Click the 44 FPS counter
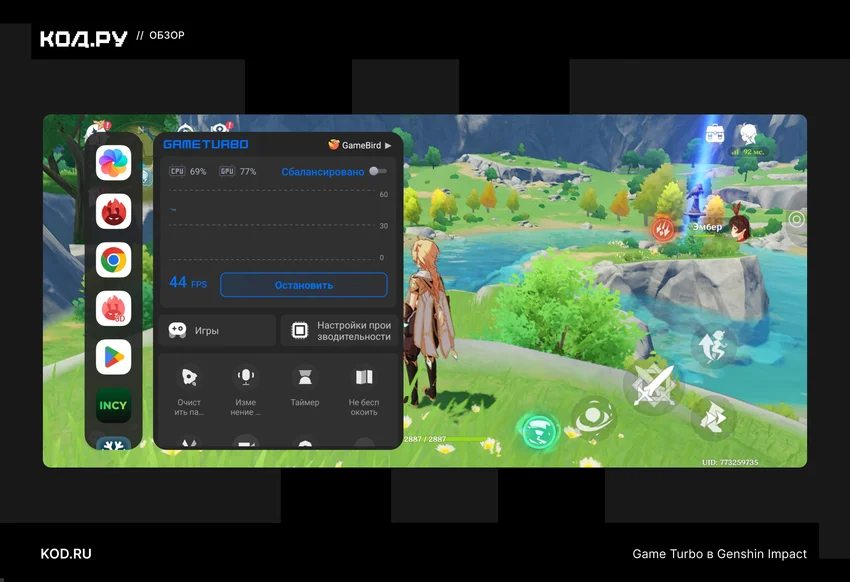This screenshot has height=582, width=850. [x=188, y=282]
